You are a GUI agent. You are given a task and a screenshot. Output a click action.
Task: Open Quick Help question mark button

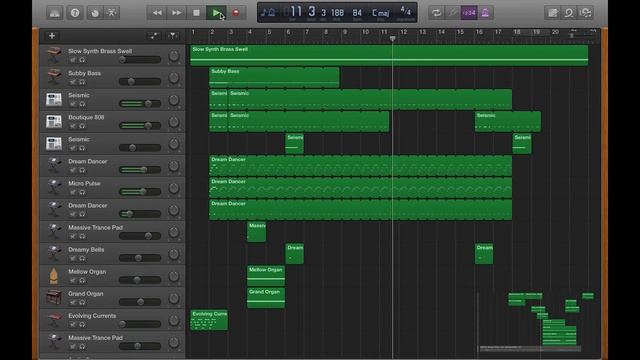click(x=75, y=13)
